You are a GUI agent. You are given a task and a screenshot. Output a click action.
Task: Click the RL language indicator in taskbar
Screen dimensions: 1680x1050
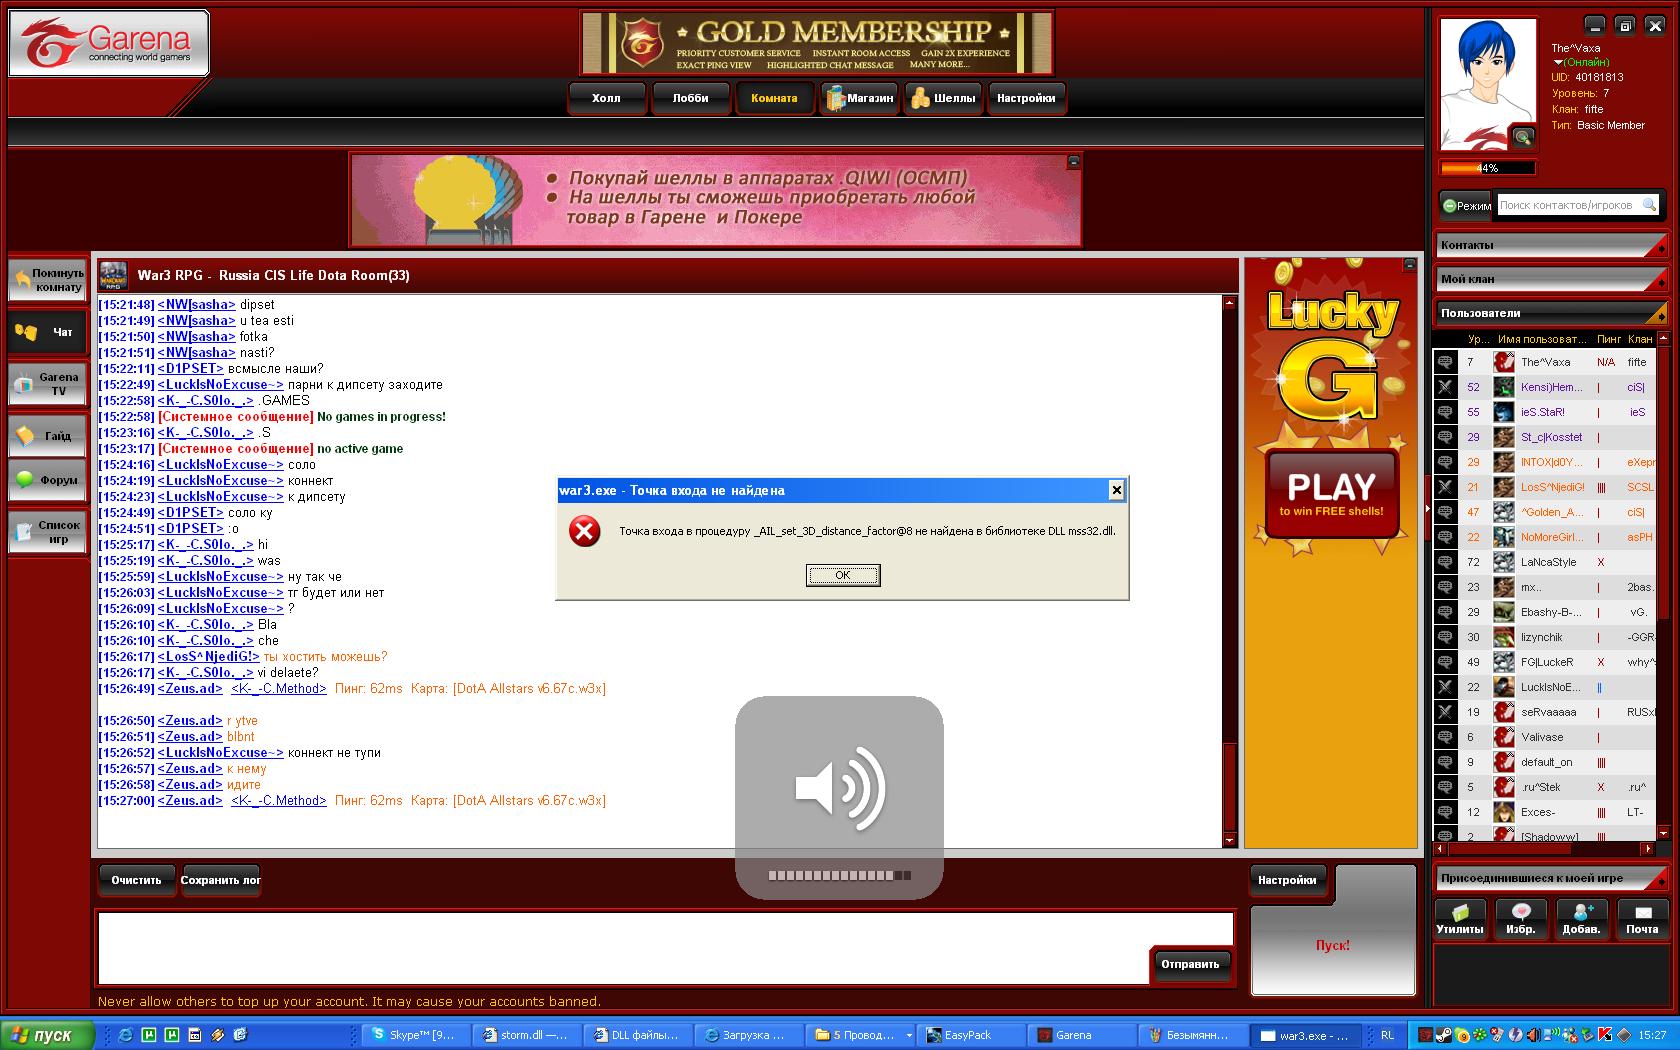tap(1387, 1035)
